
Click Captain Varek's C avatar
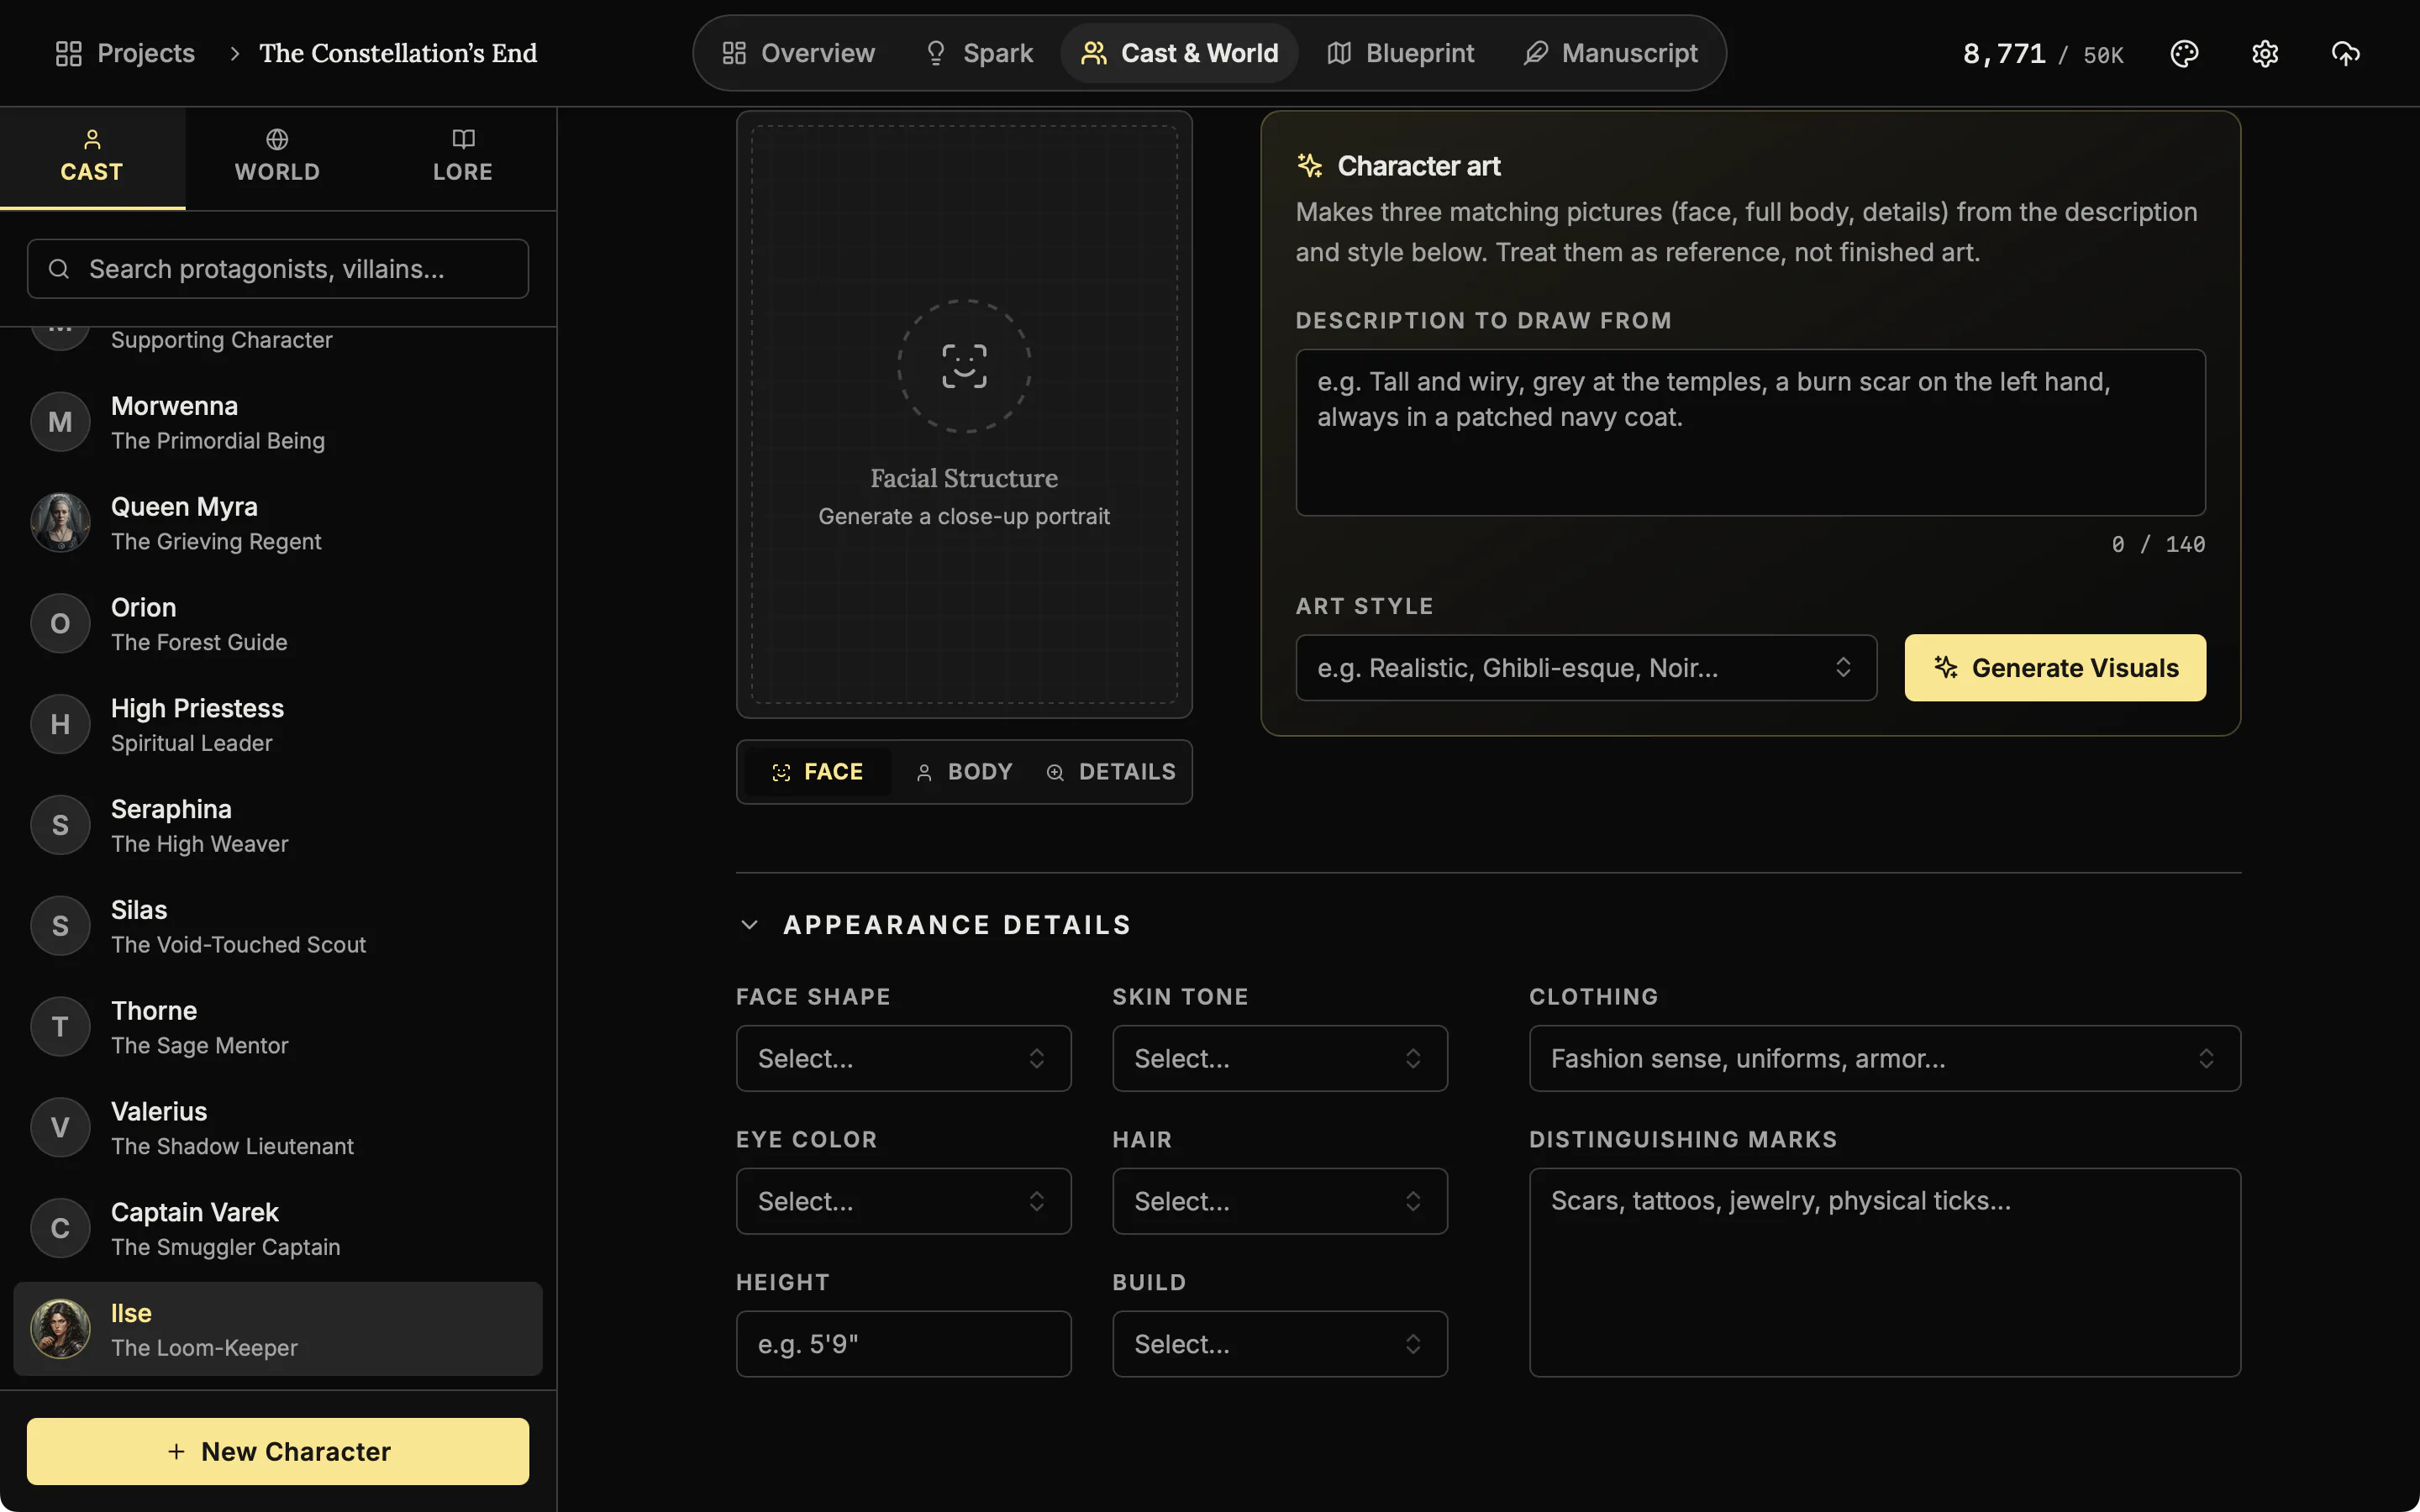point(60,1228)
